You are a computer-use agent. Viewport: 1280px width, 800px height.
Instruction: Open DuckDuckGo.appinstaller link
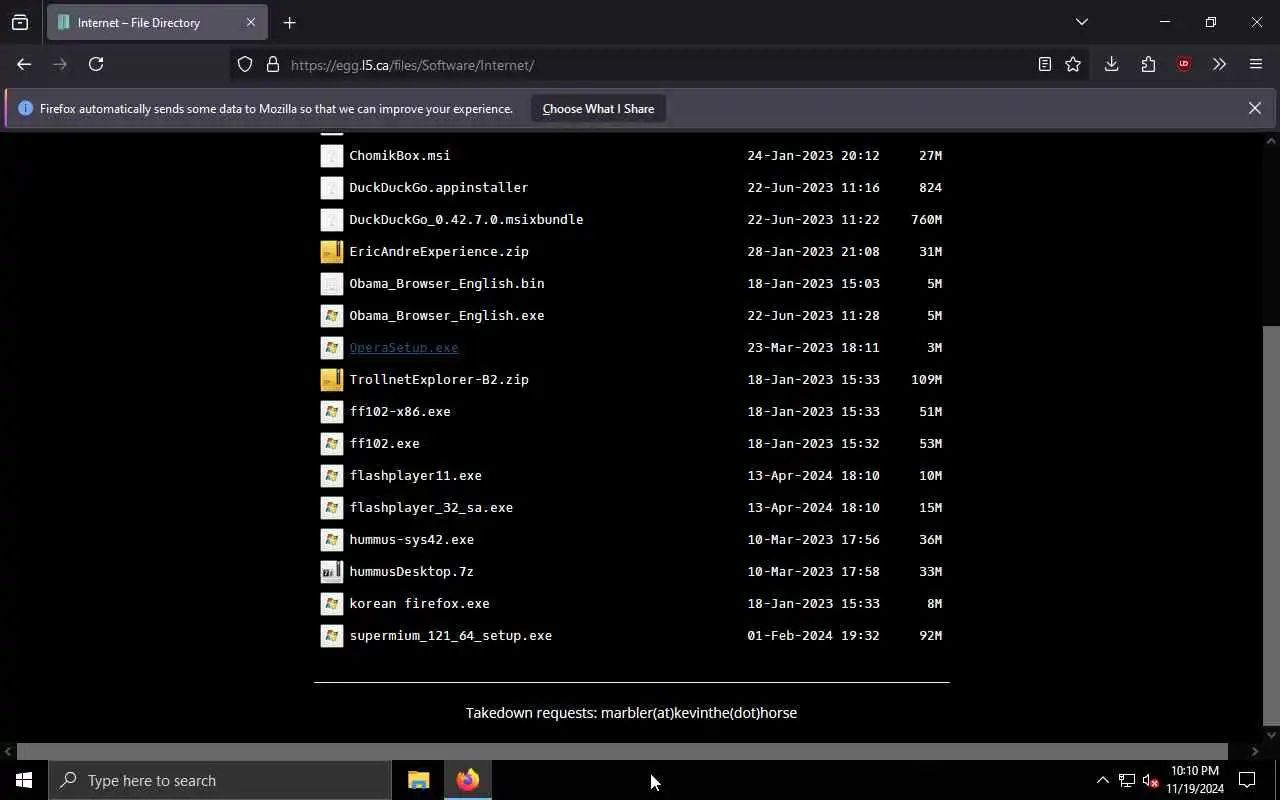(x=438, y=188)
